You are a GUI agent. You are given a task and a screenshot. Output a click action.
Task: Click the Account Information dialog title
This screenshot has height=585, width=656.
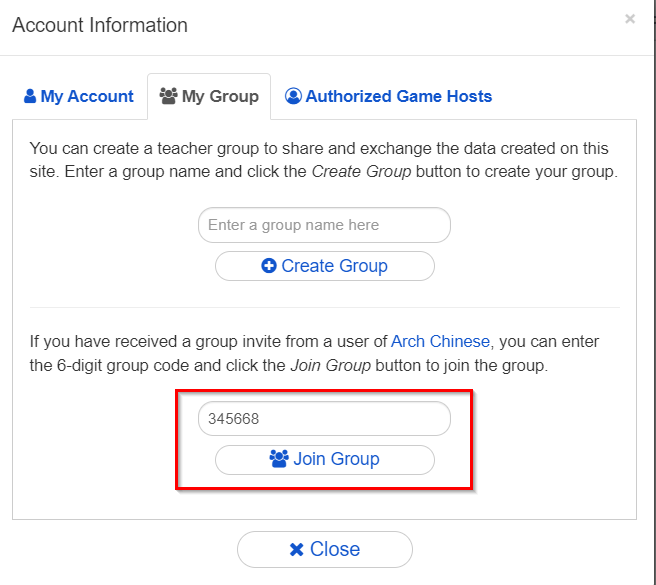click(100, 25)
